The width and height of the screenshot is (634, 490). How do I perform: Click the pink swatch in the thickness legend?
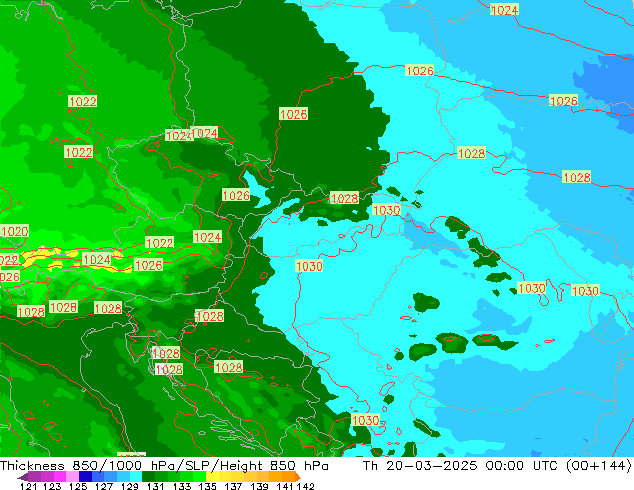[73, 477]
